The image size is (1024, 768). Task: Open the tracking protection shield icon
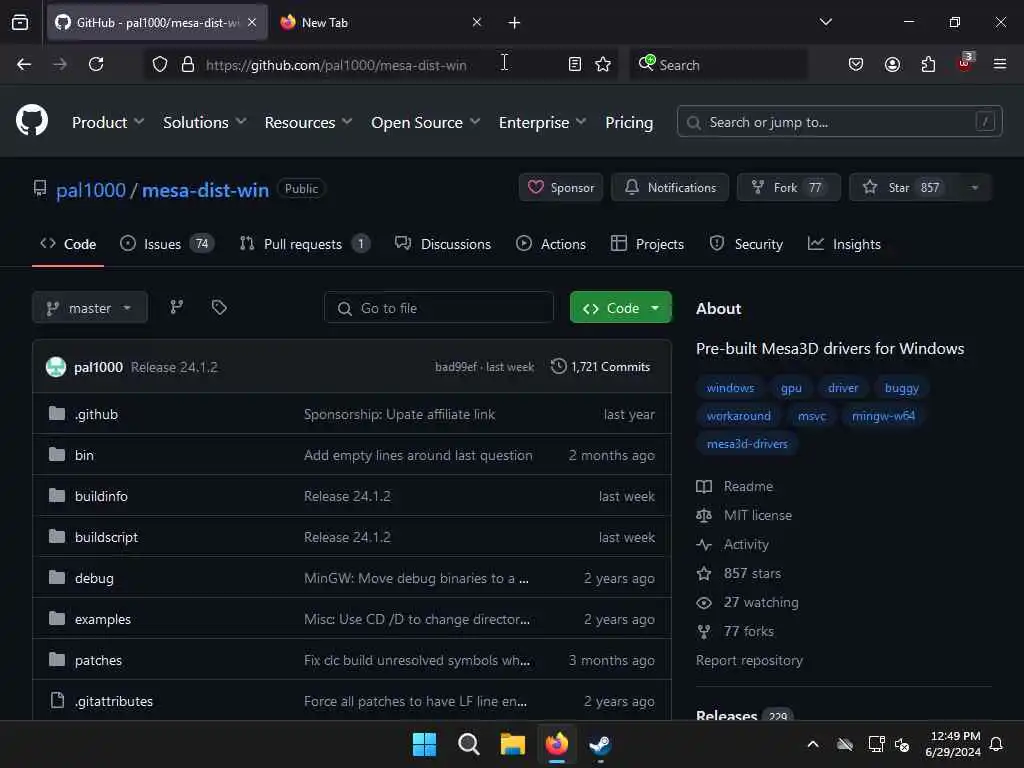160,64
